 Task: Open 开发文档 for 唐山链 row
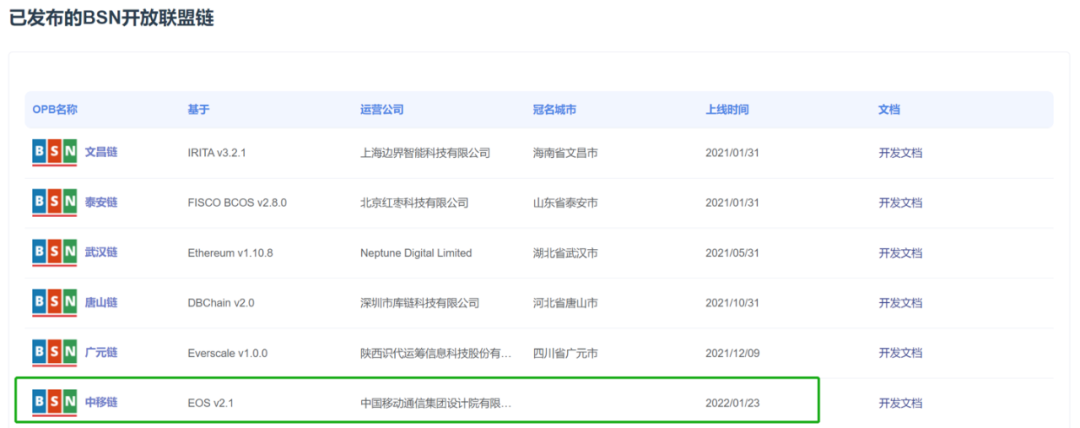tap(900, 303)
